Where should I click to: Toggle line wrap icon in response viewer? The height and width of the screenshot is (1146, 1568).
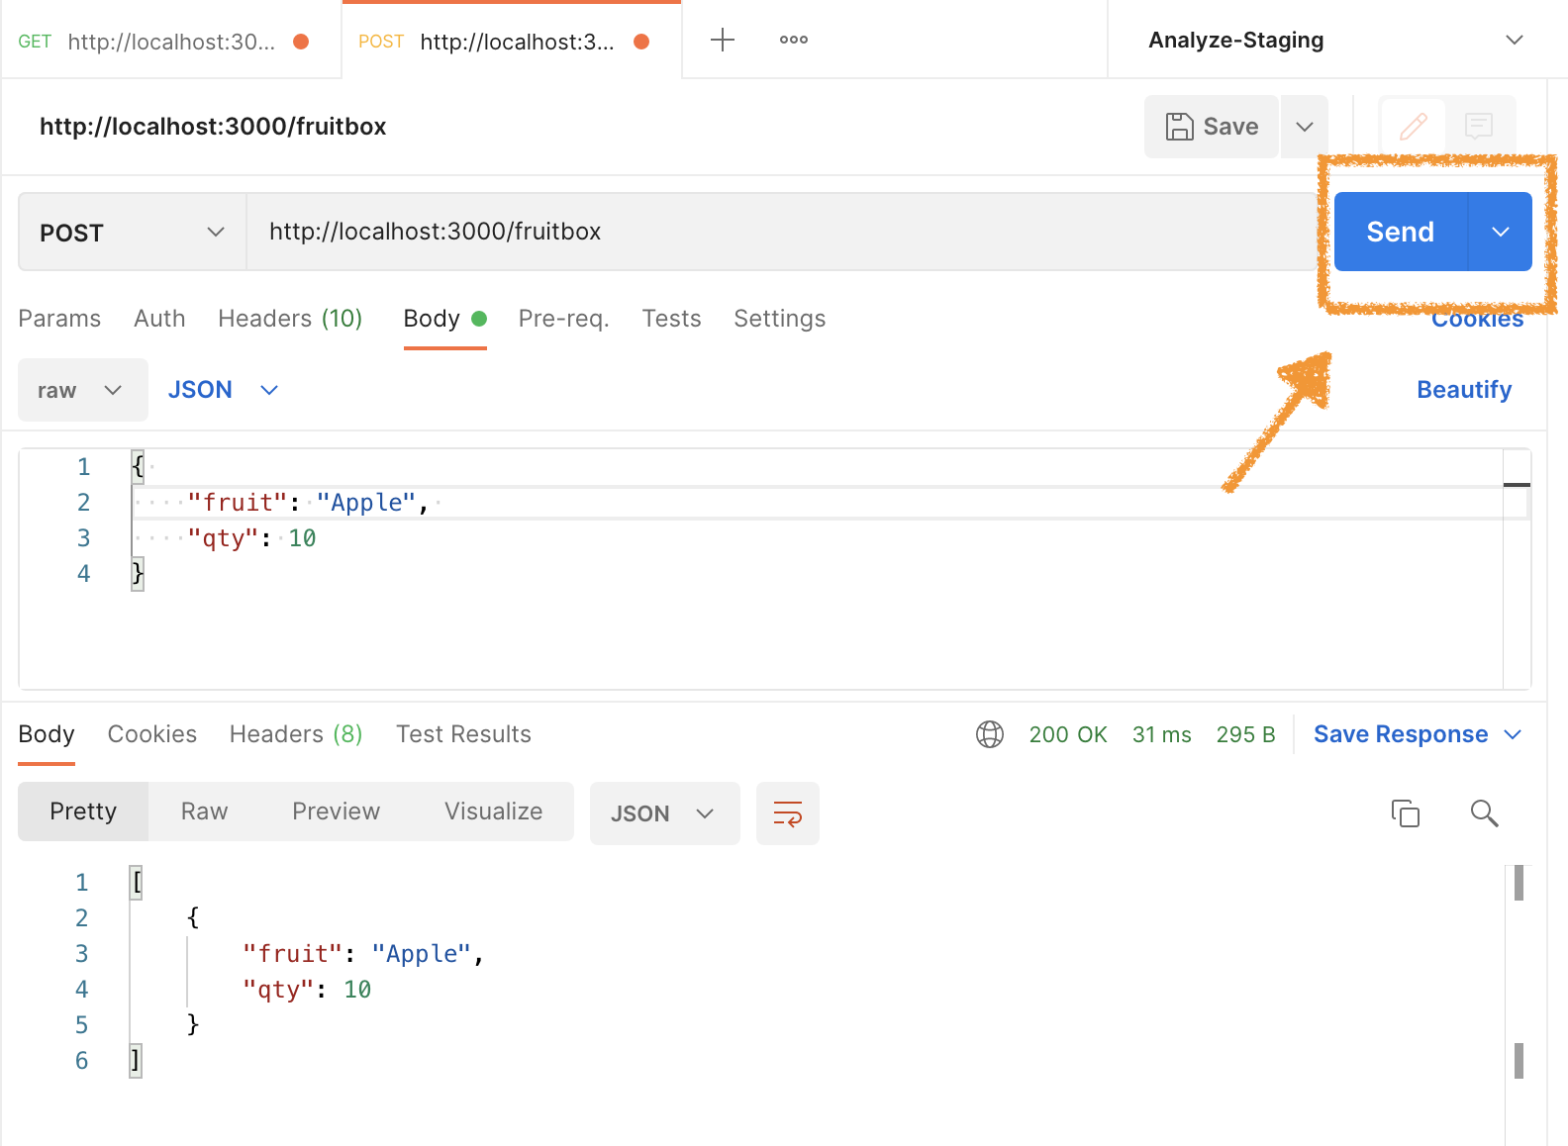(x=788, y=813)
